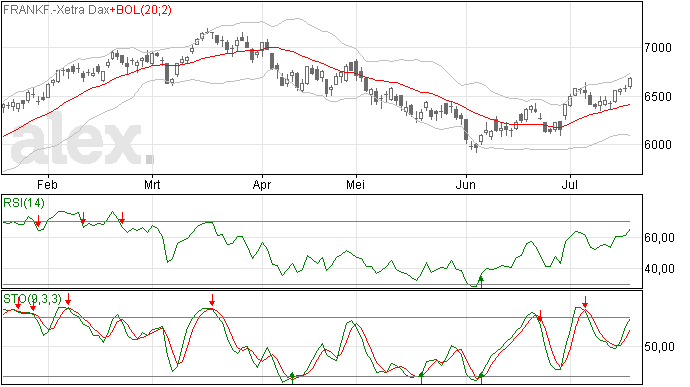This screenshot has height=387, width=690.
Task: Click the RSI(14) indicator label
Action: click(24, 203)
